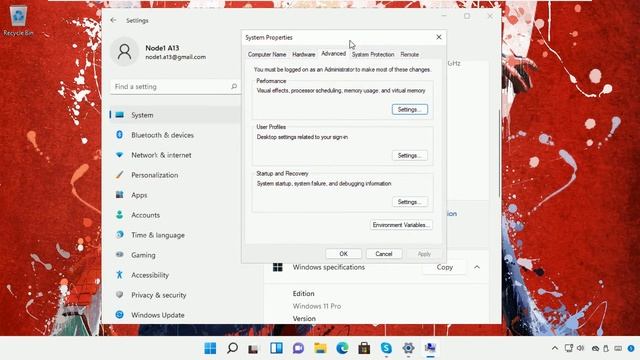This screenshot has height=360, width=640.
Task: Open File Explorer from the taskbar
Action: [x=320, y=348]
